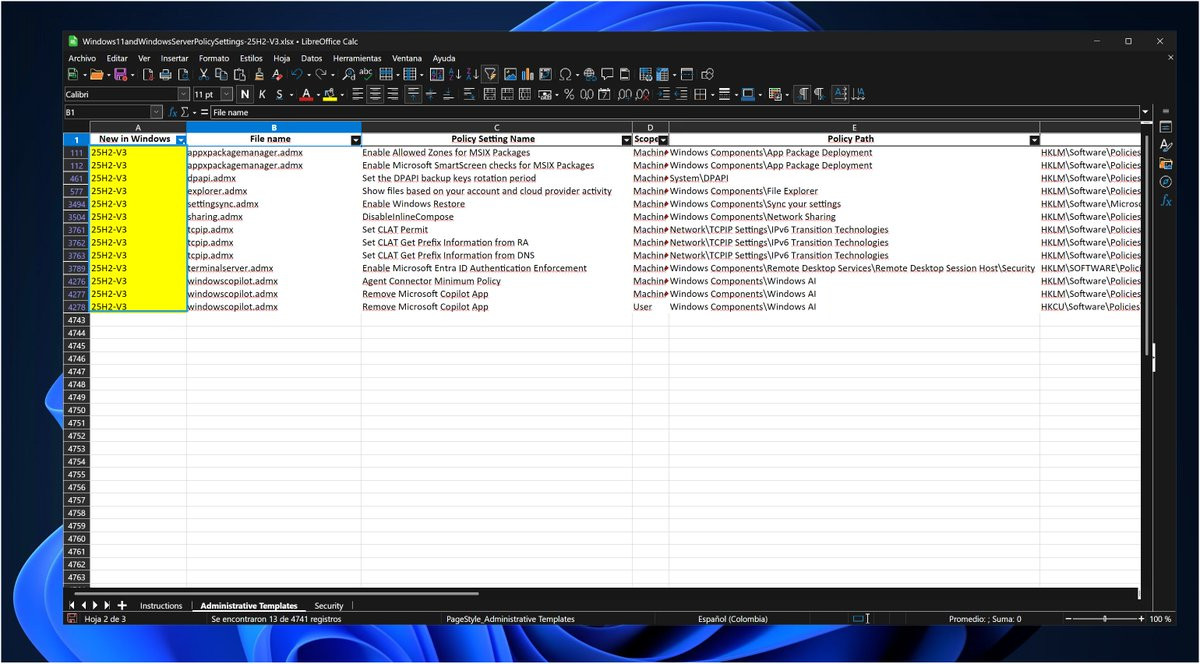Click Sort Descending icon
This screenshot has height=664, width=1200.
472,74
